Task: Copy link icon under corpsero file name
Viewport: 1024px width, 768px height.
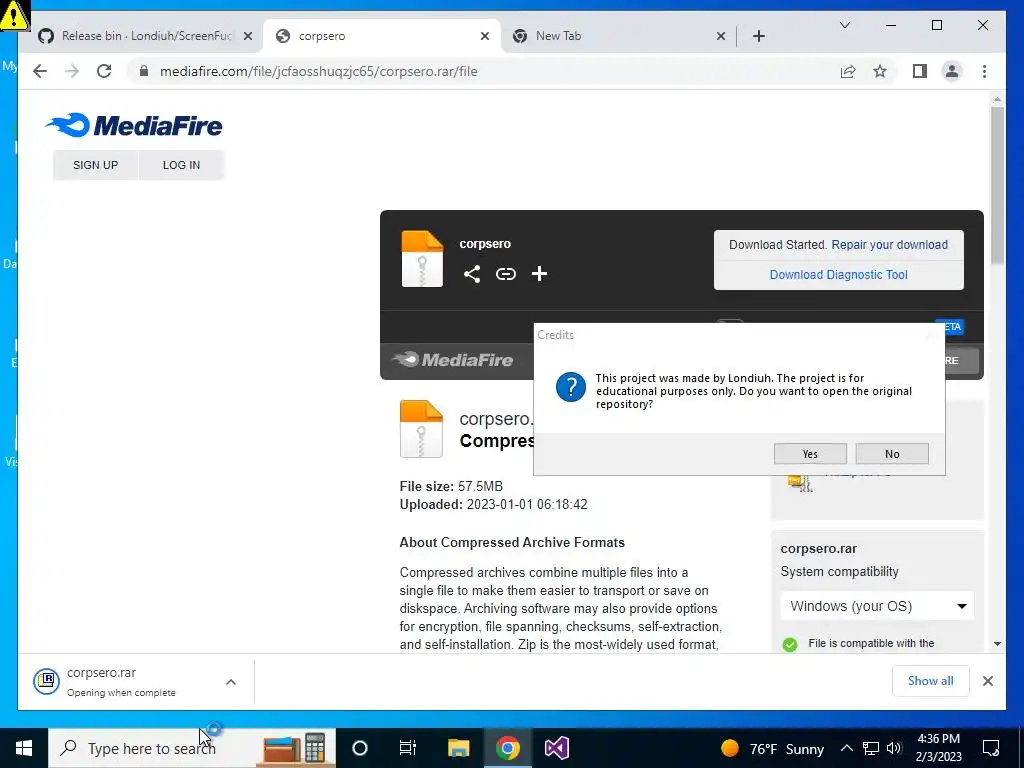Action: tap(505, 274)
